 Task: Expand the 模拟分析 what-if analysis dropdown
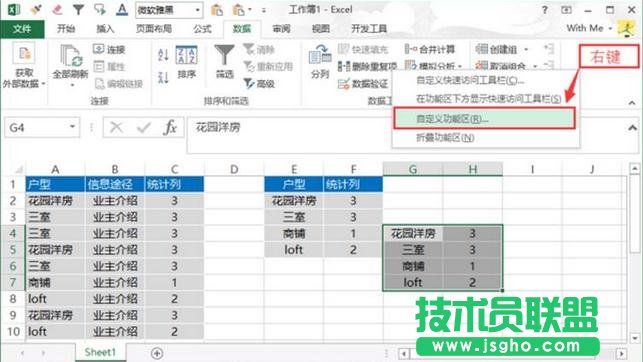click(x=460, y=66)
